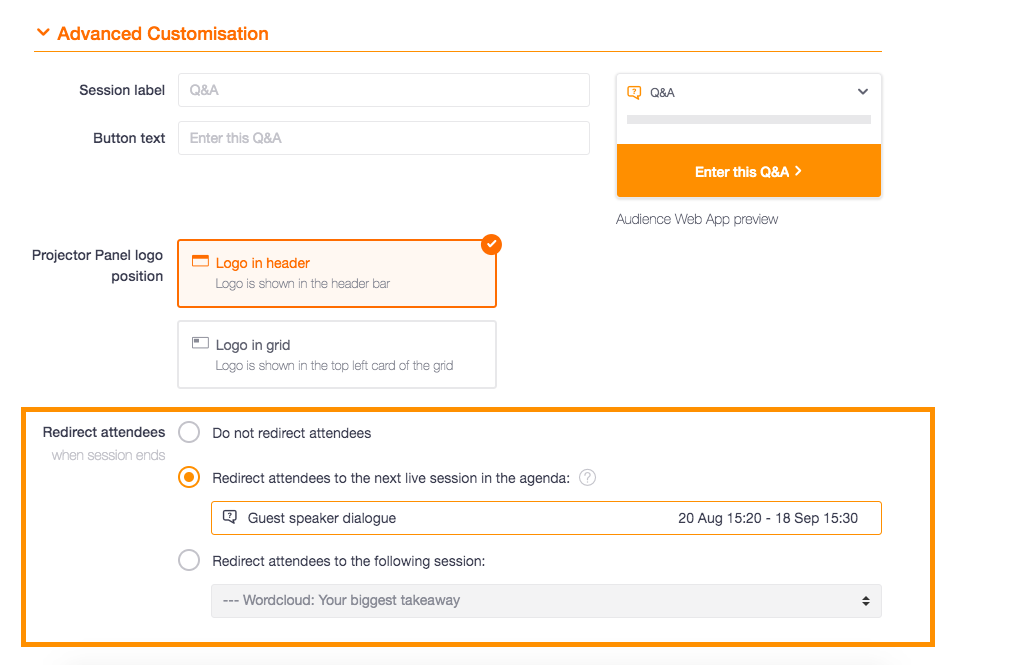
Task: Collapse the Advanced Customisation section chevron
Action: click(x=43, y=32)
